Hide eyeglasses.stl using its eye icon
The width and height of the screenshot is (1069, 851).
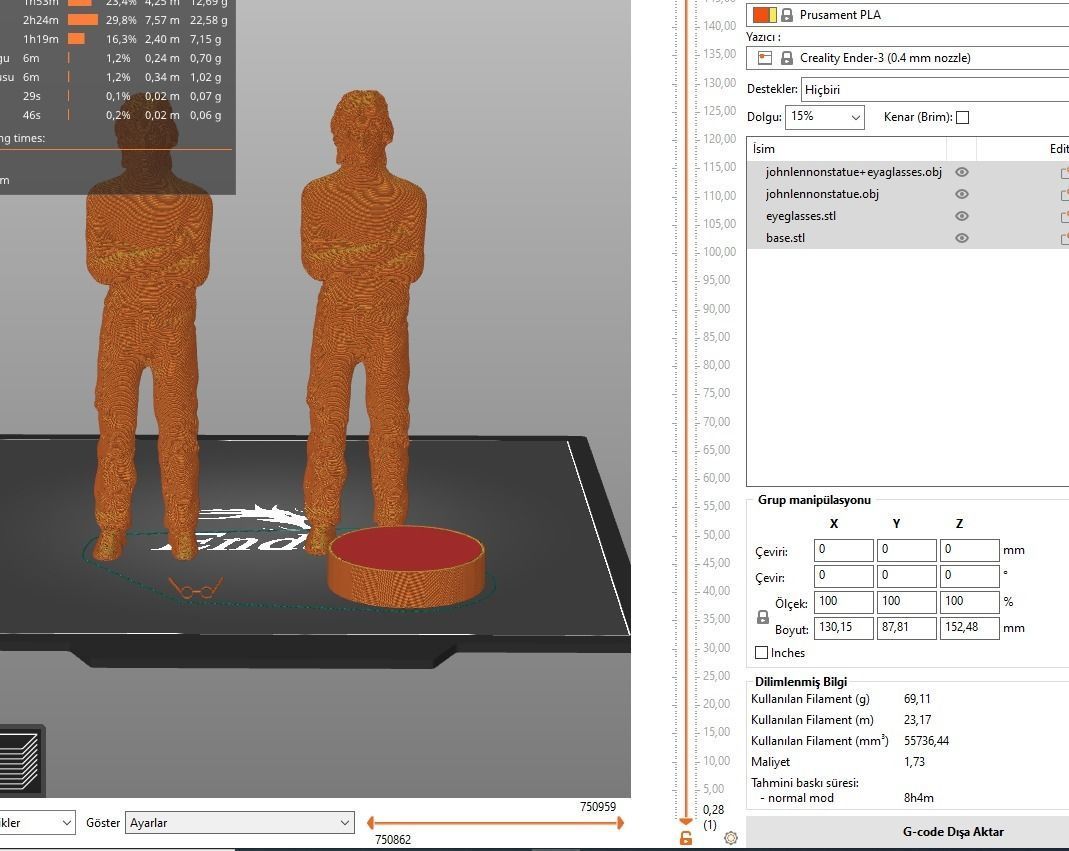pyautogui.click(x=962, y=216)
